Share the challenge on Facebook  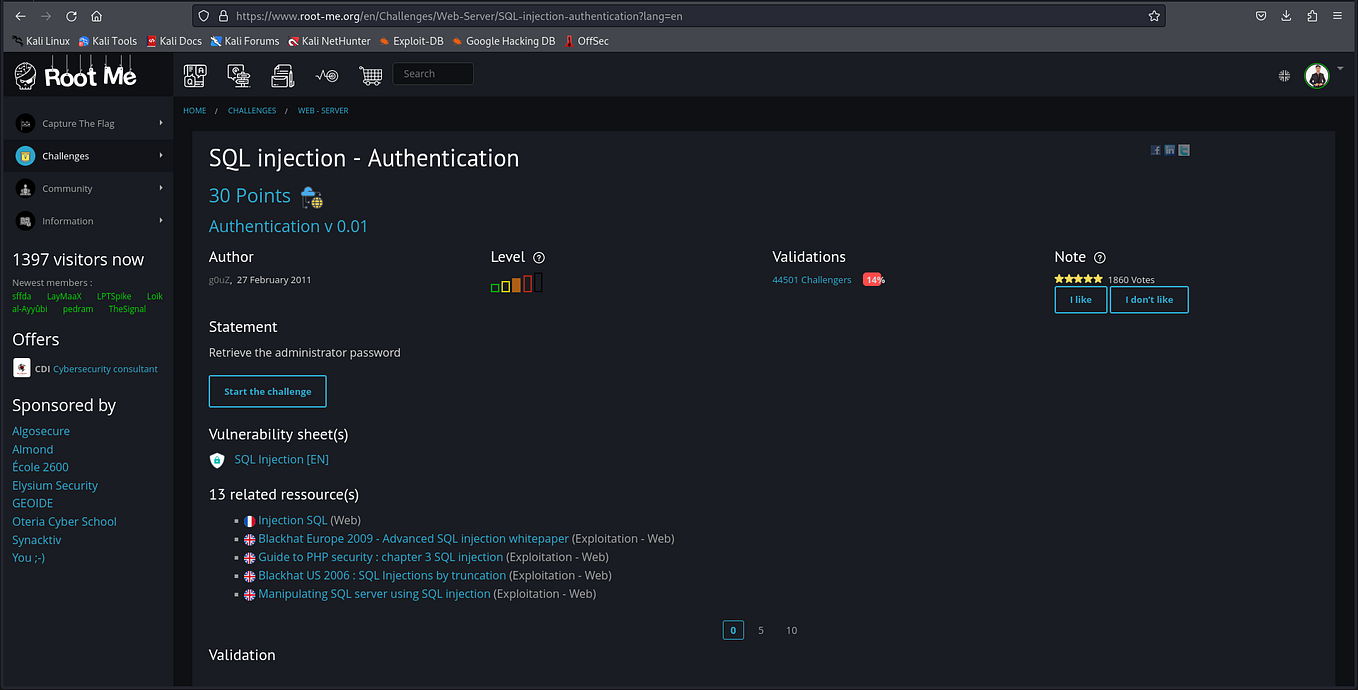coord(1156,149)
